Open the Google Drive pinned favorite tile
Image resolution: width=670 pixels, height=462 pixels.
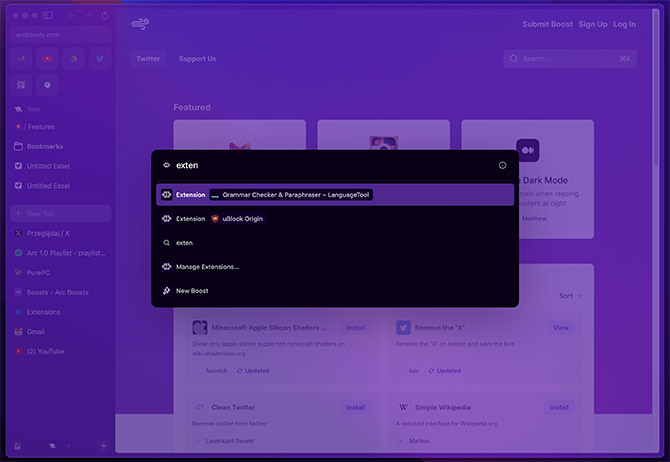click(x=74, y=59)
